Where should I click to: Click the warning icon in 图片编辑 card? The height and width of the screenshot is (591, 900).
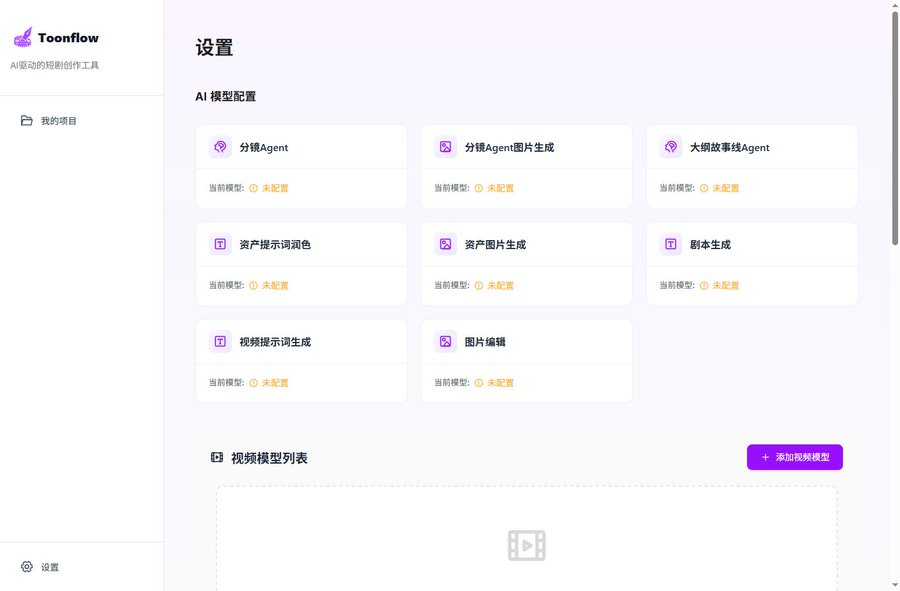point(479,383)
